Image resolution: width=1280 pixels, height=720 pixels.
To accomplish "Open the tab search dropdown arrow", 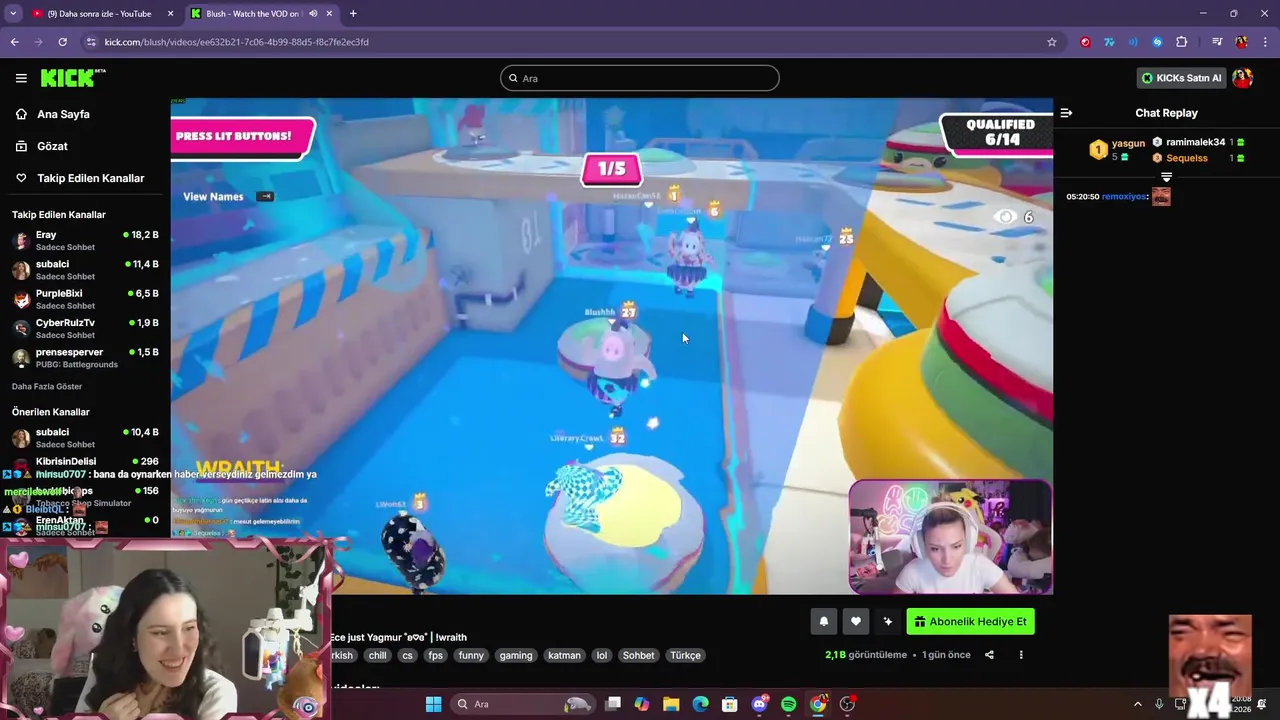I will click(13, 14).
